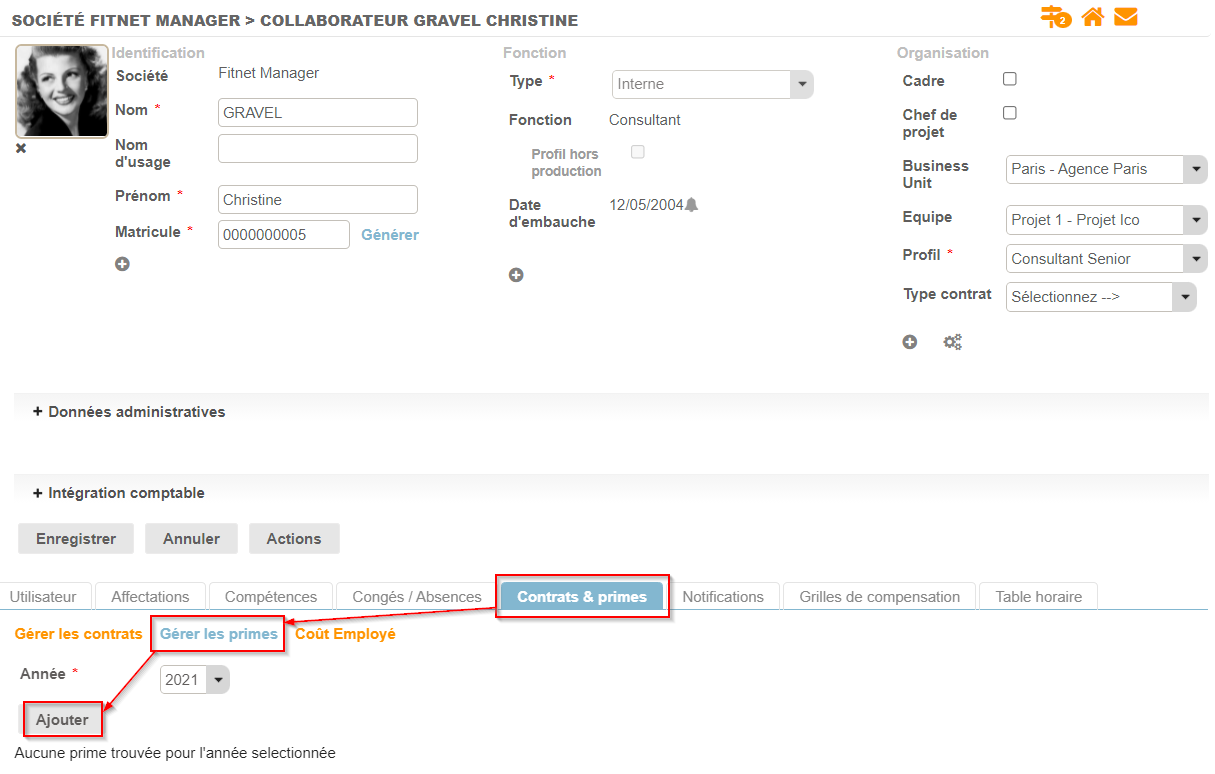The width and height of the screenshot is (1215, 774).
Task: Click the Enregistrer button
Action: tap(76, 539)
